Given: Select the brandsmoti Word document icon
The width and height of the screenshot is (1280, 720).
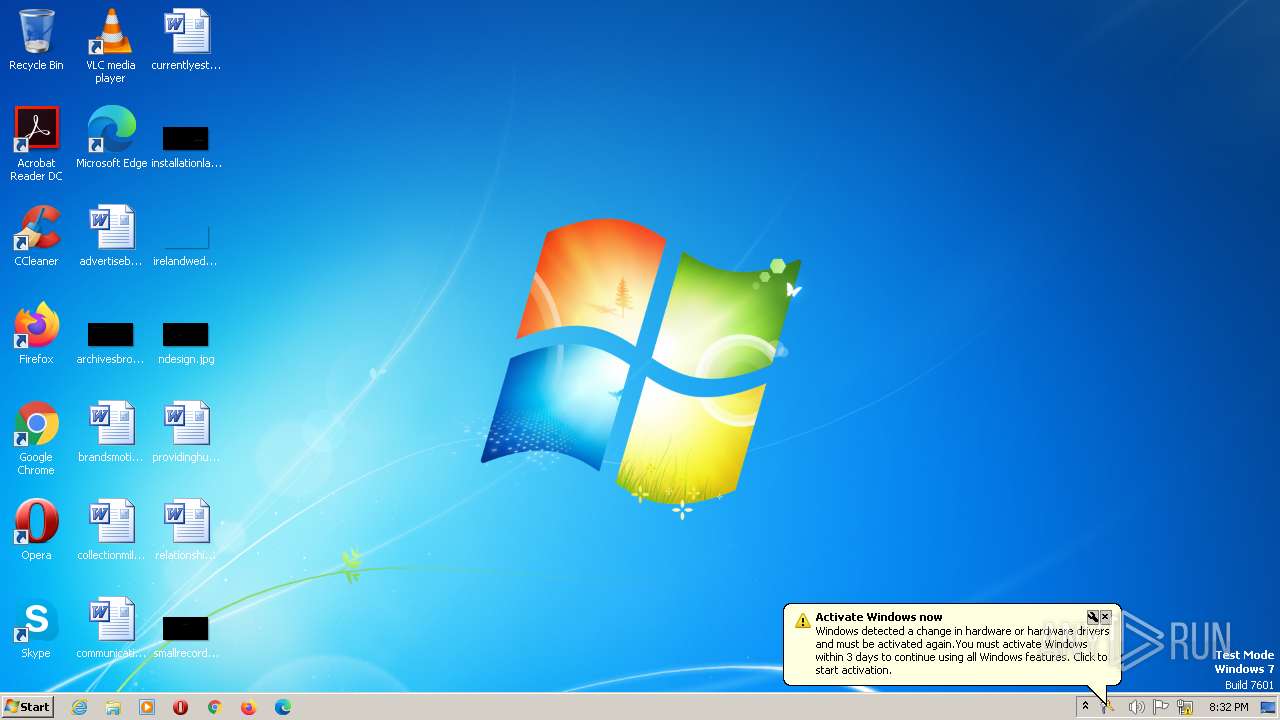Looking at the screenshot, I should 110,432.
